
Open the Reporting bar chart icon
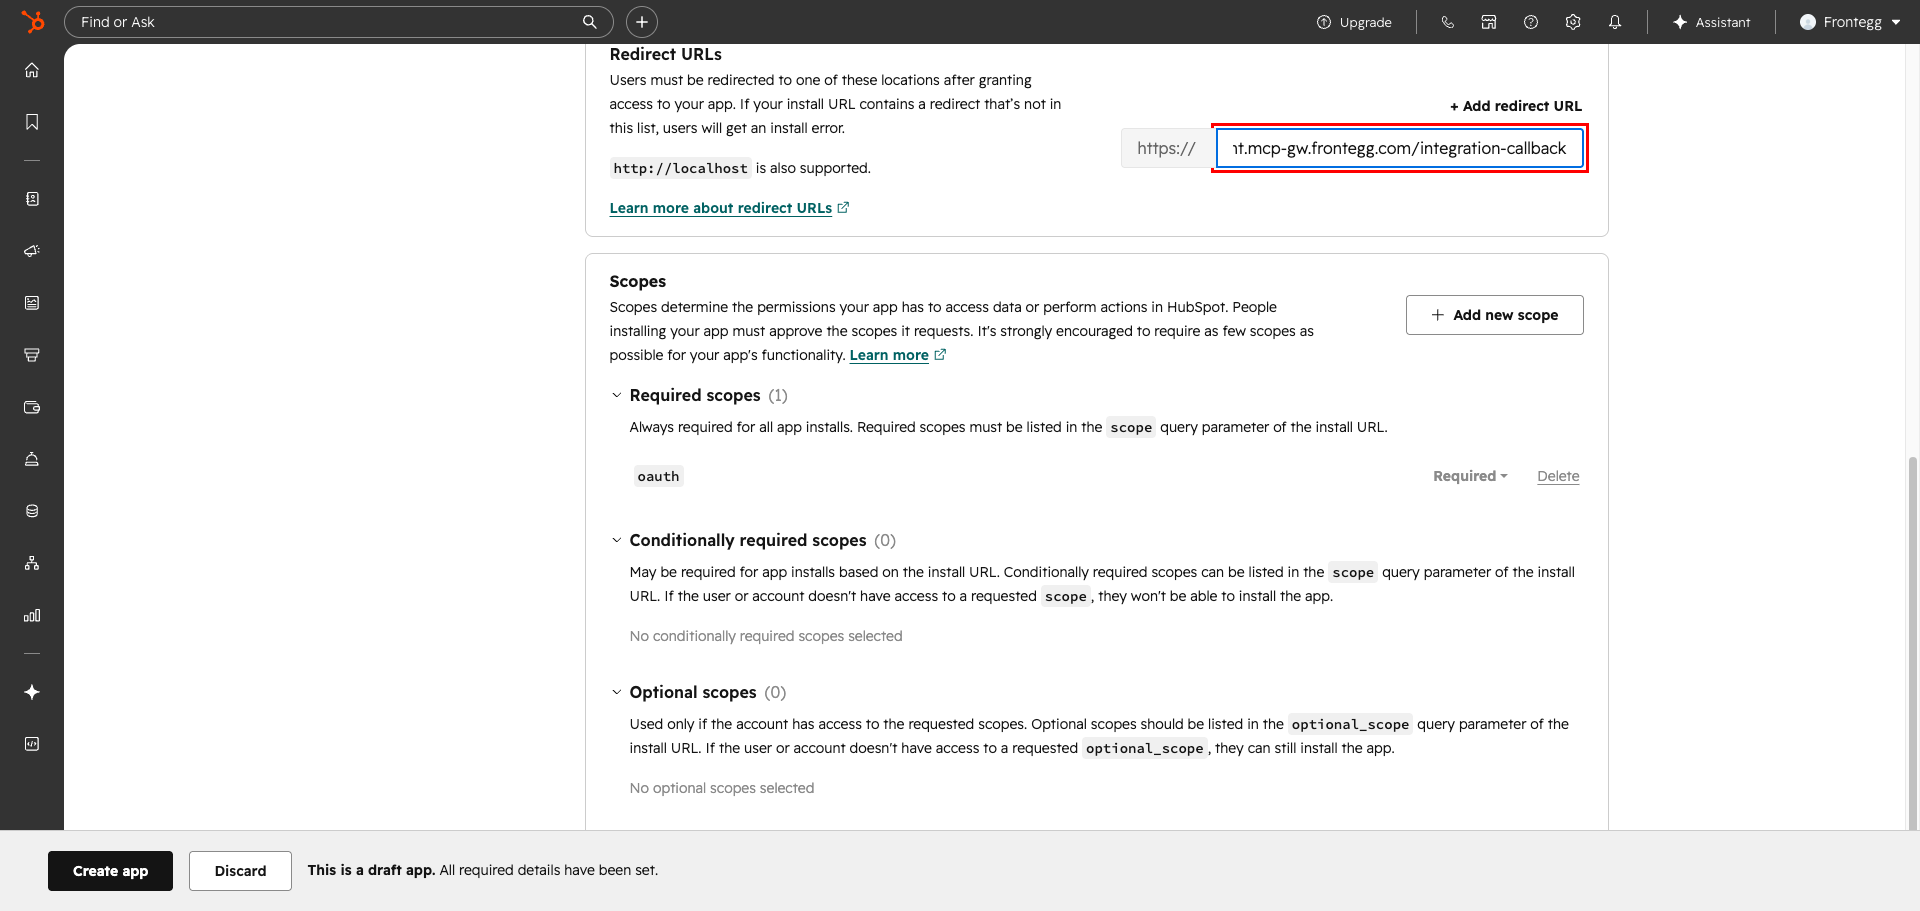[32, 615]
